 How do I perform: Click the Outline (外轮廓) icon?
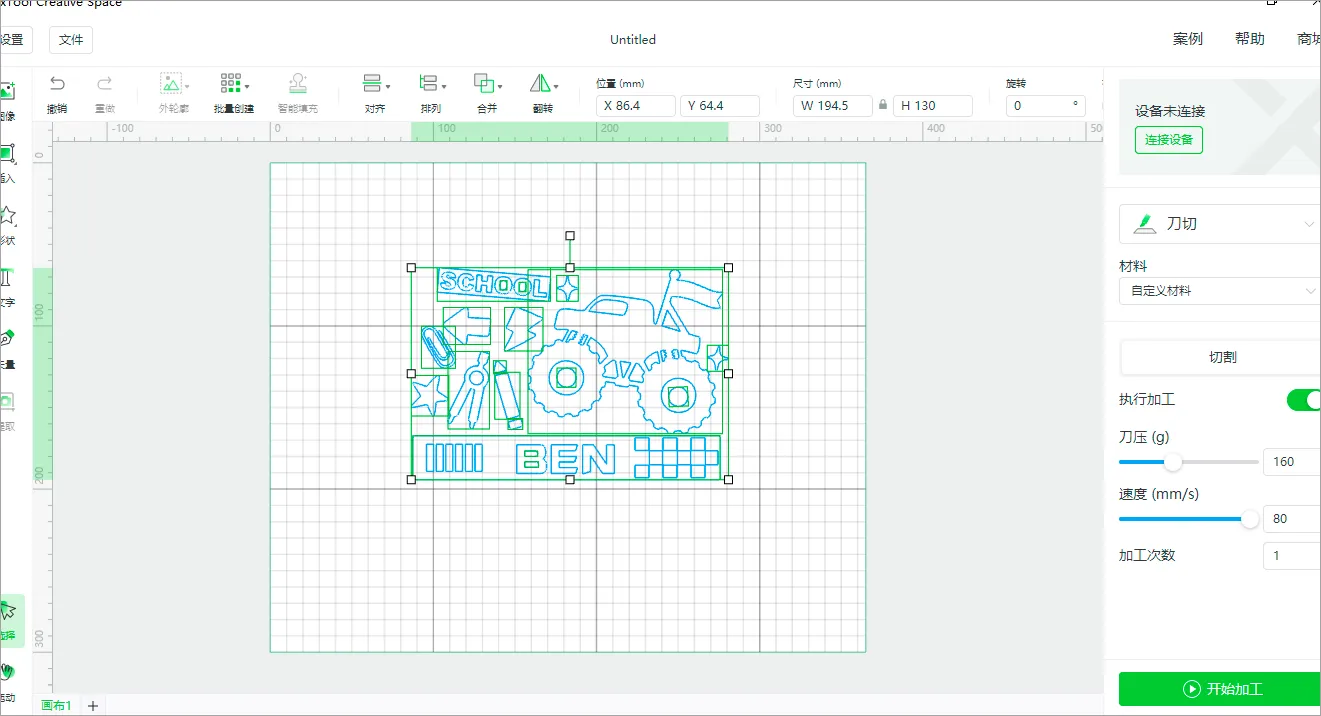tap(171, 84)
